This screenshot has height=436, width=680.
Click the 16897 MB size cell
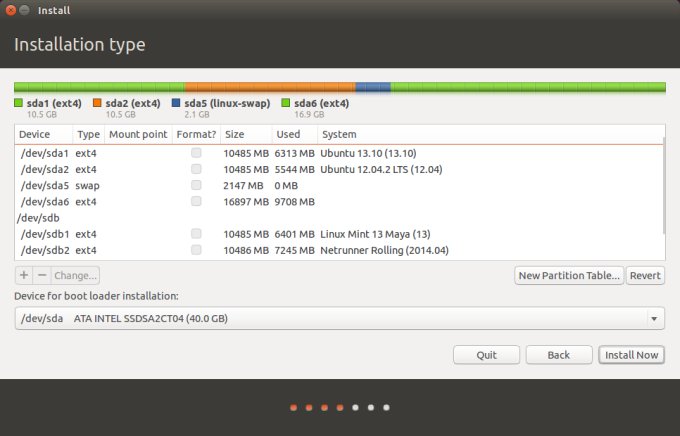coord(246,202)
